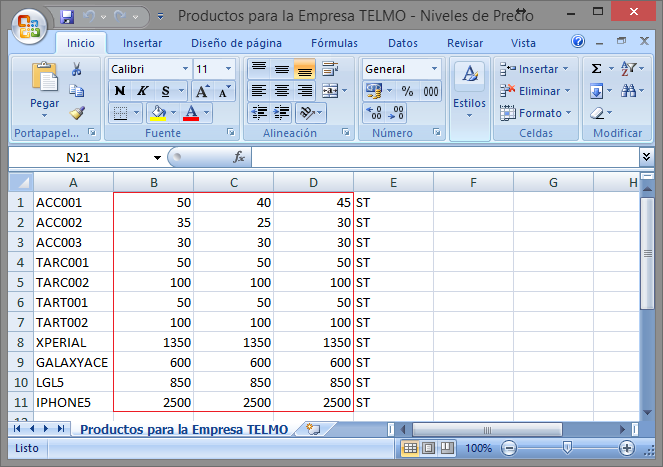Apply accounting number format
The image size is (663, 467).
(374, 91)
